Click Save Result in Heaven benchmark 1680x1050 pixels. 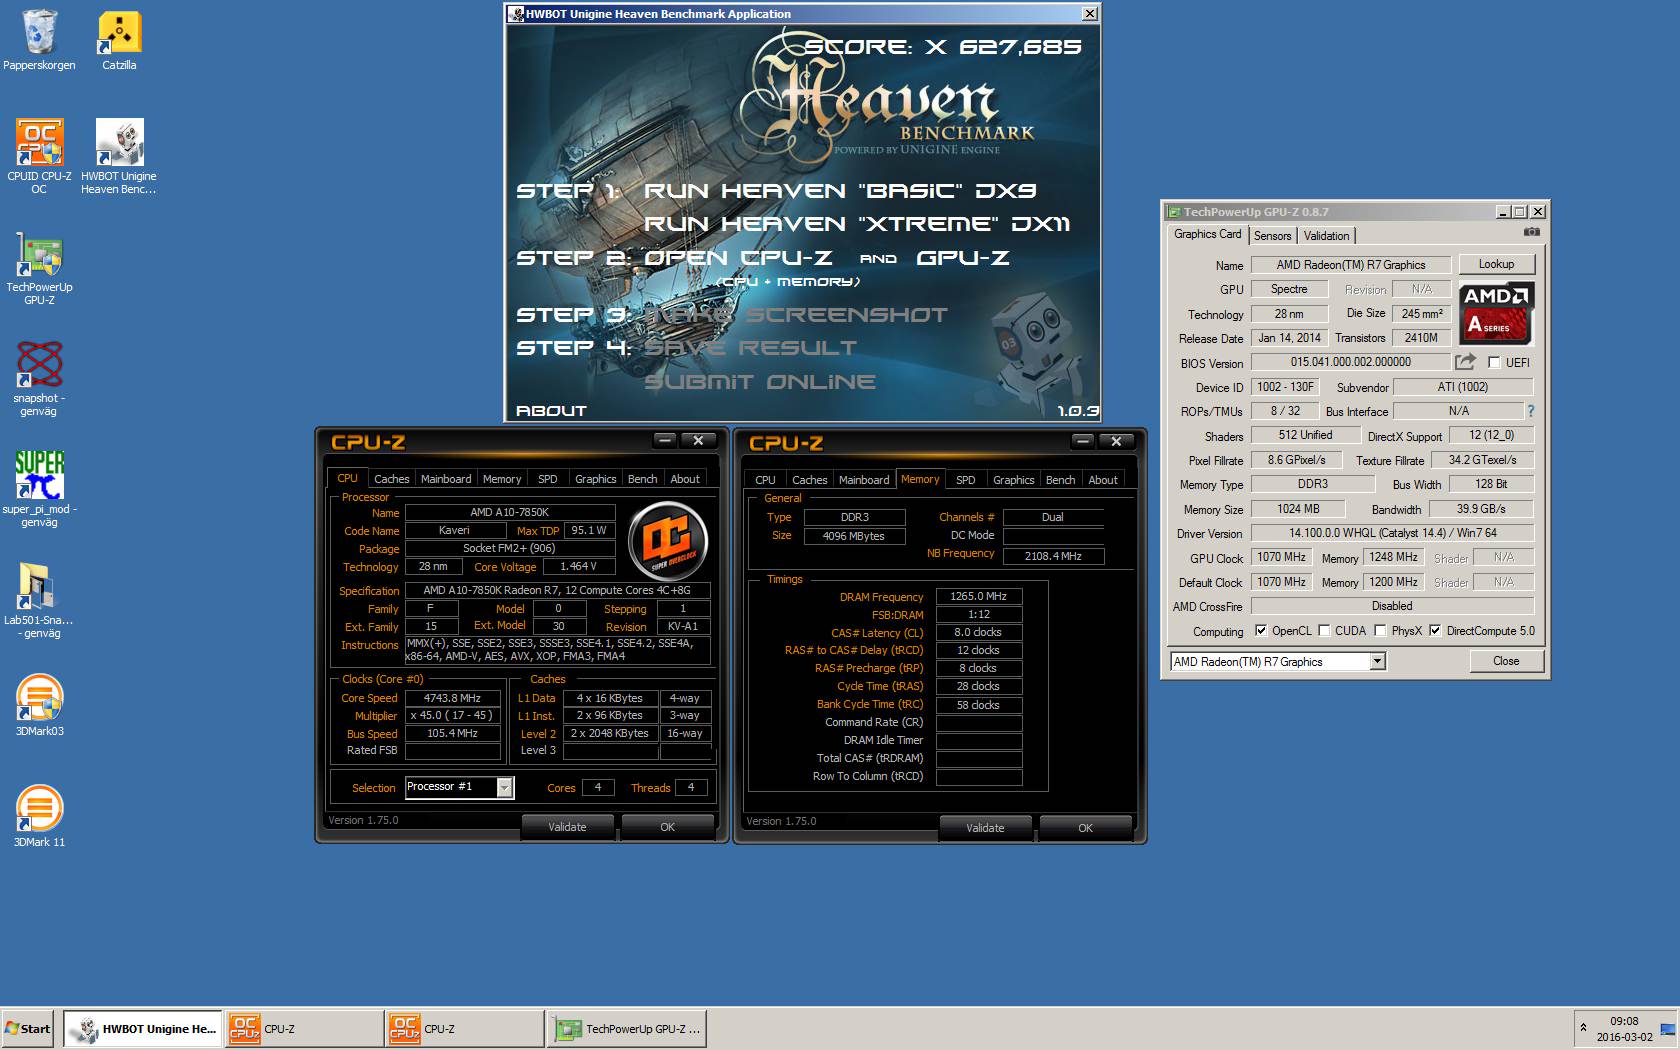(x=750, y=347)
